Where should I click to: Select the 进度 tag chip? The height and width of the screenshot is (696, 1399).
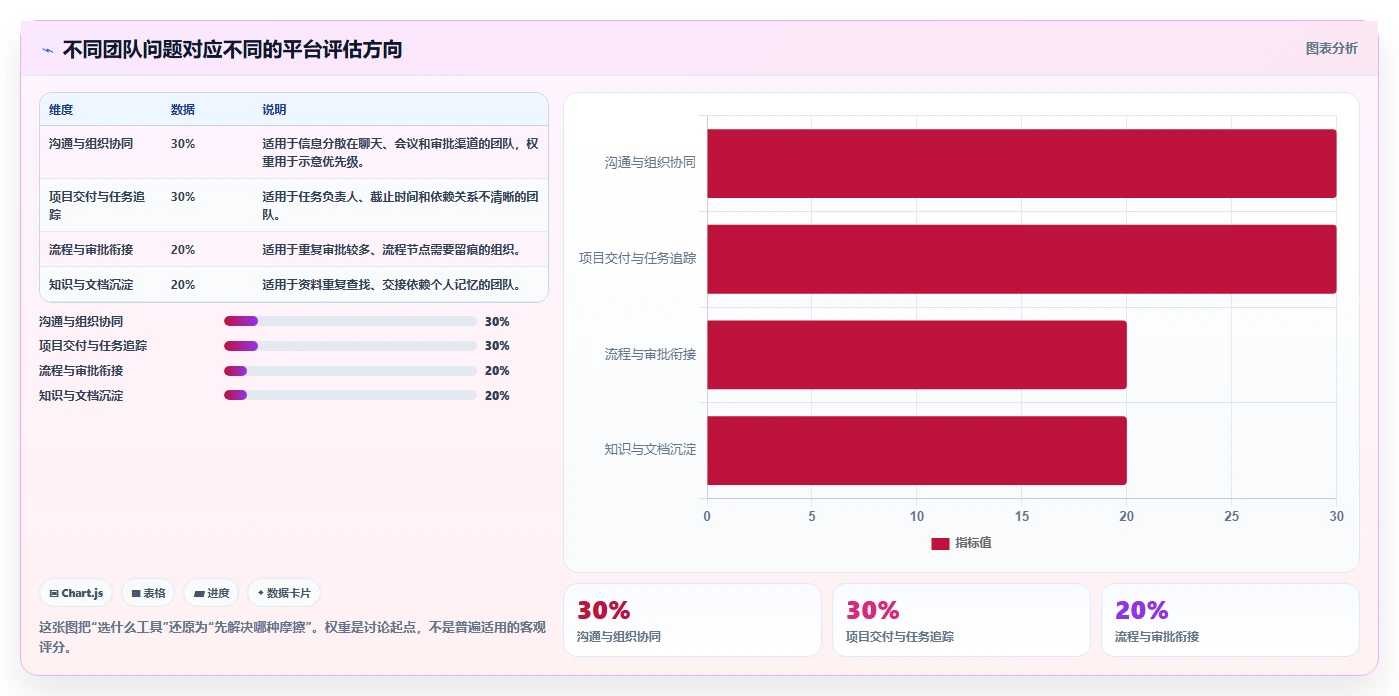[x=211, y=593]
